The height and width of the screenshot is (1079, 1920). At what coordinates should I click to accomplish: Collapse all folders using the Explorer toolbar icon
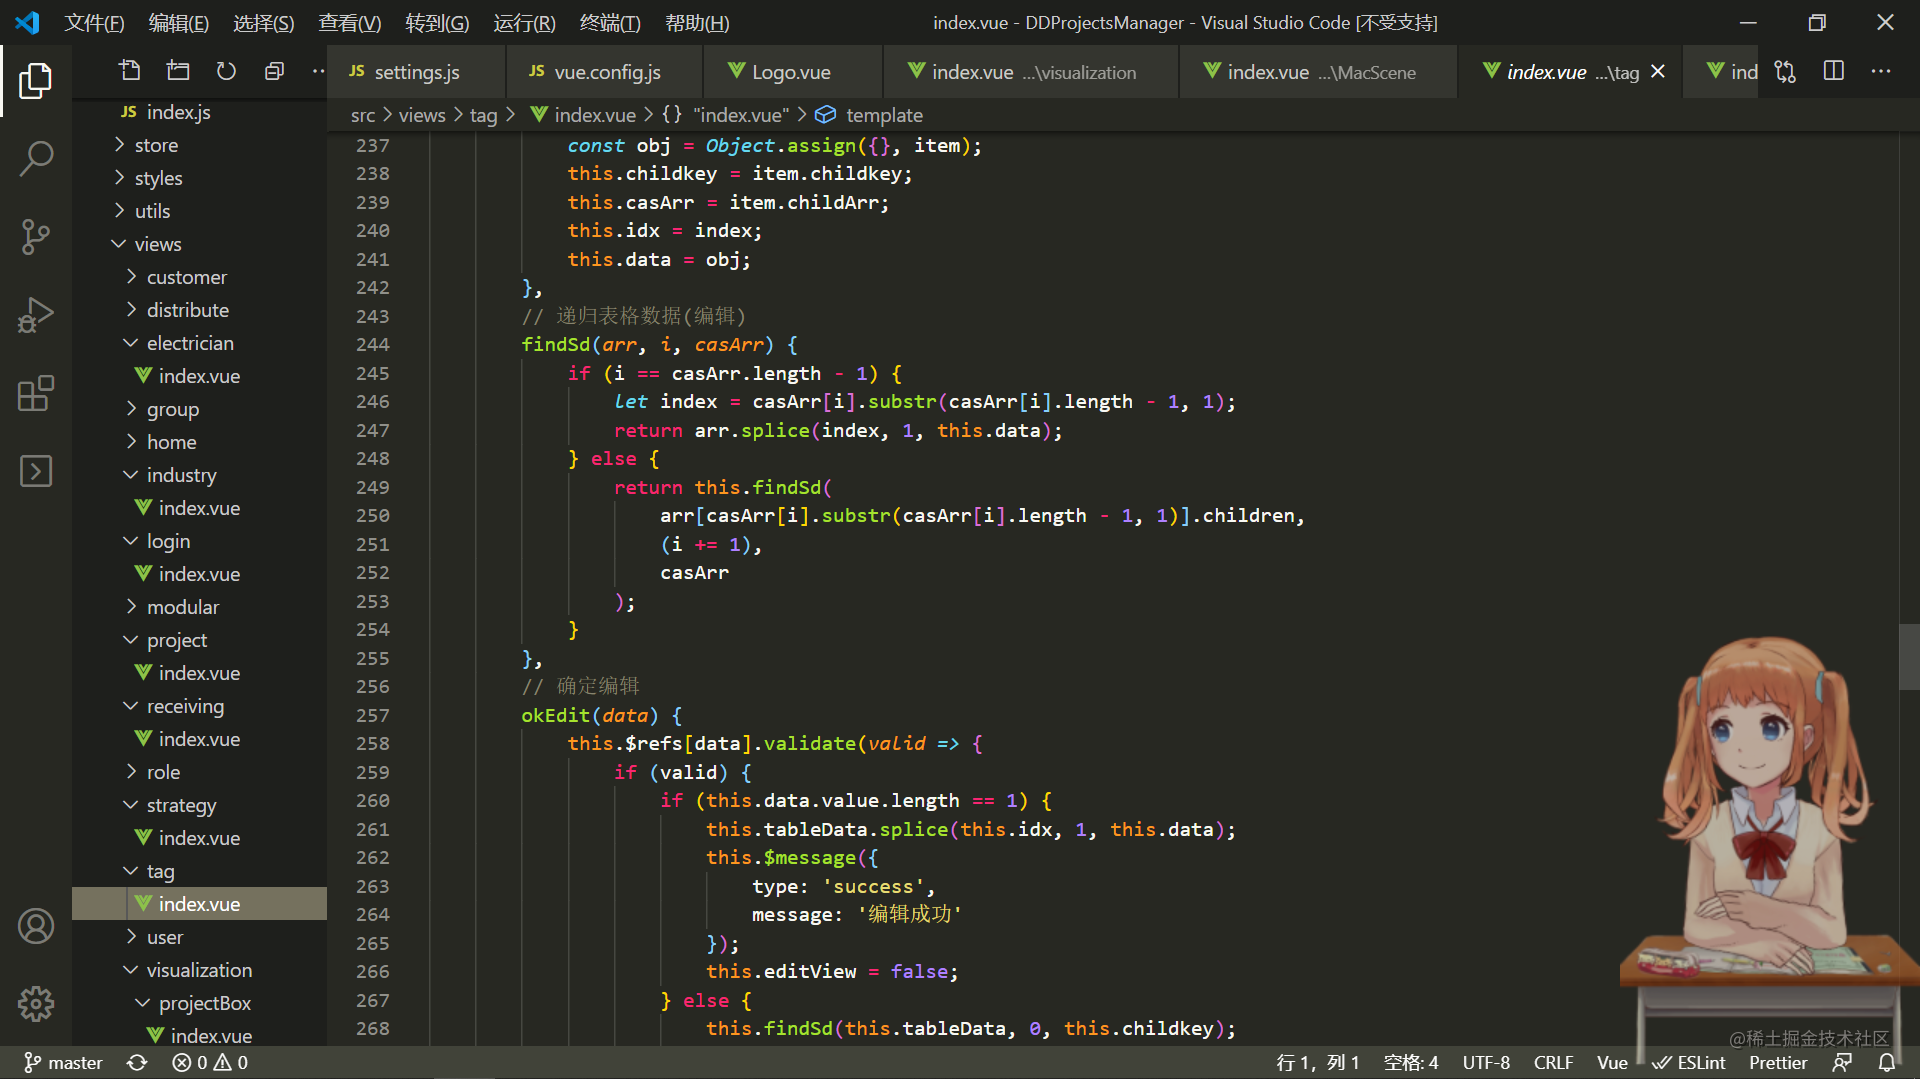pyautogui.click(x=274, y=71)
